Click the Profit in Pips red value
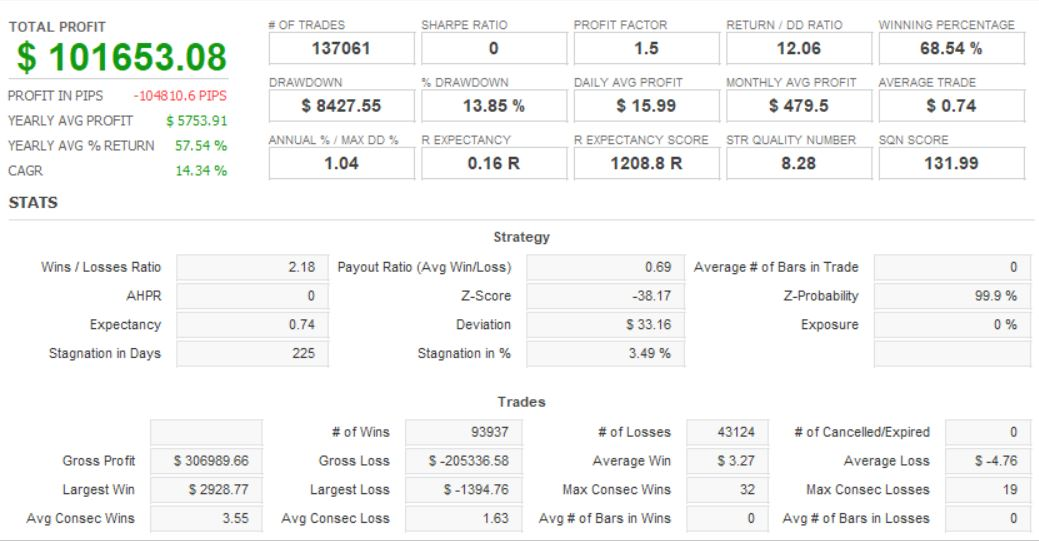The image size is (1039, 541). [x=180, y=96]
